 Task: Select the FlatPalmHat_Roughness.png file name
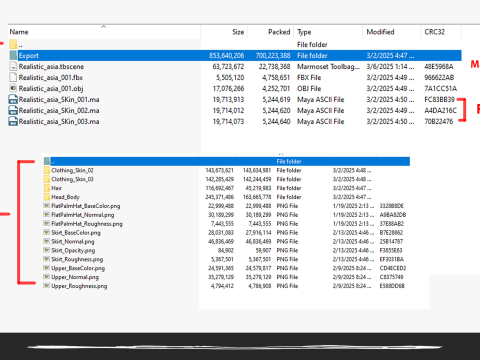click(x=87, y=224)
